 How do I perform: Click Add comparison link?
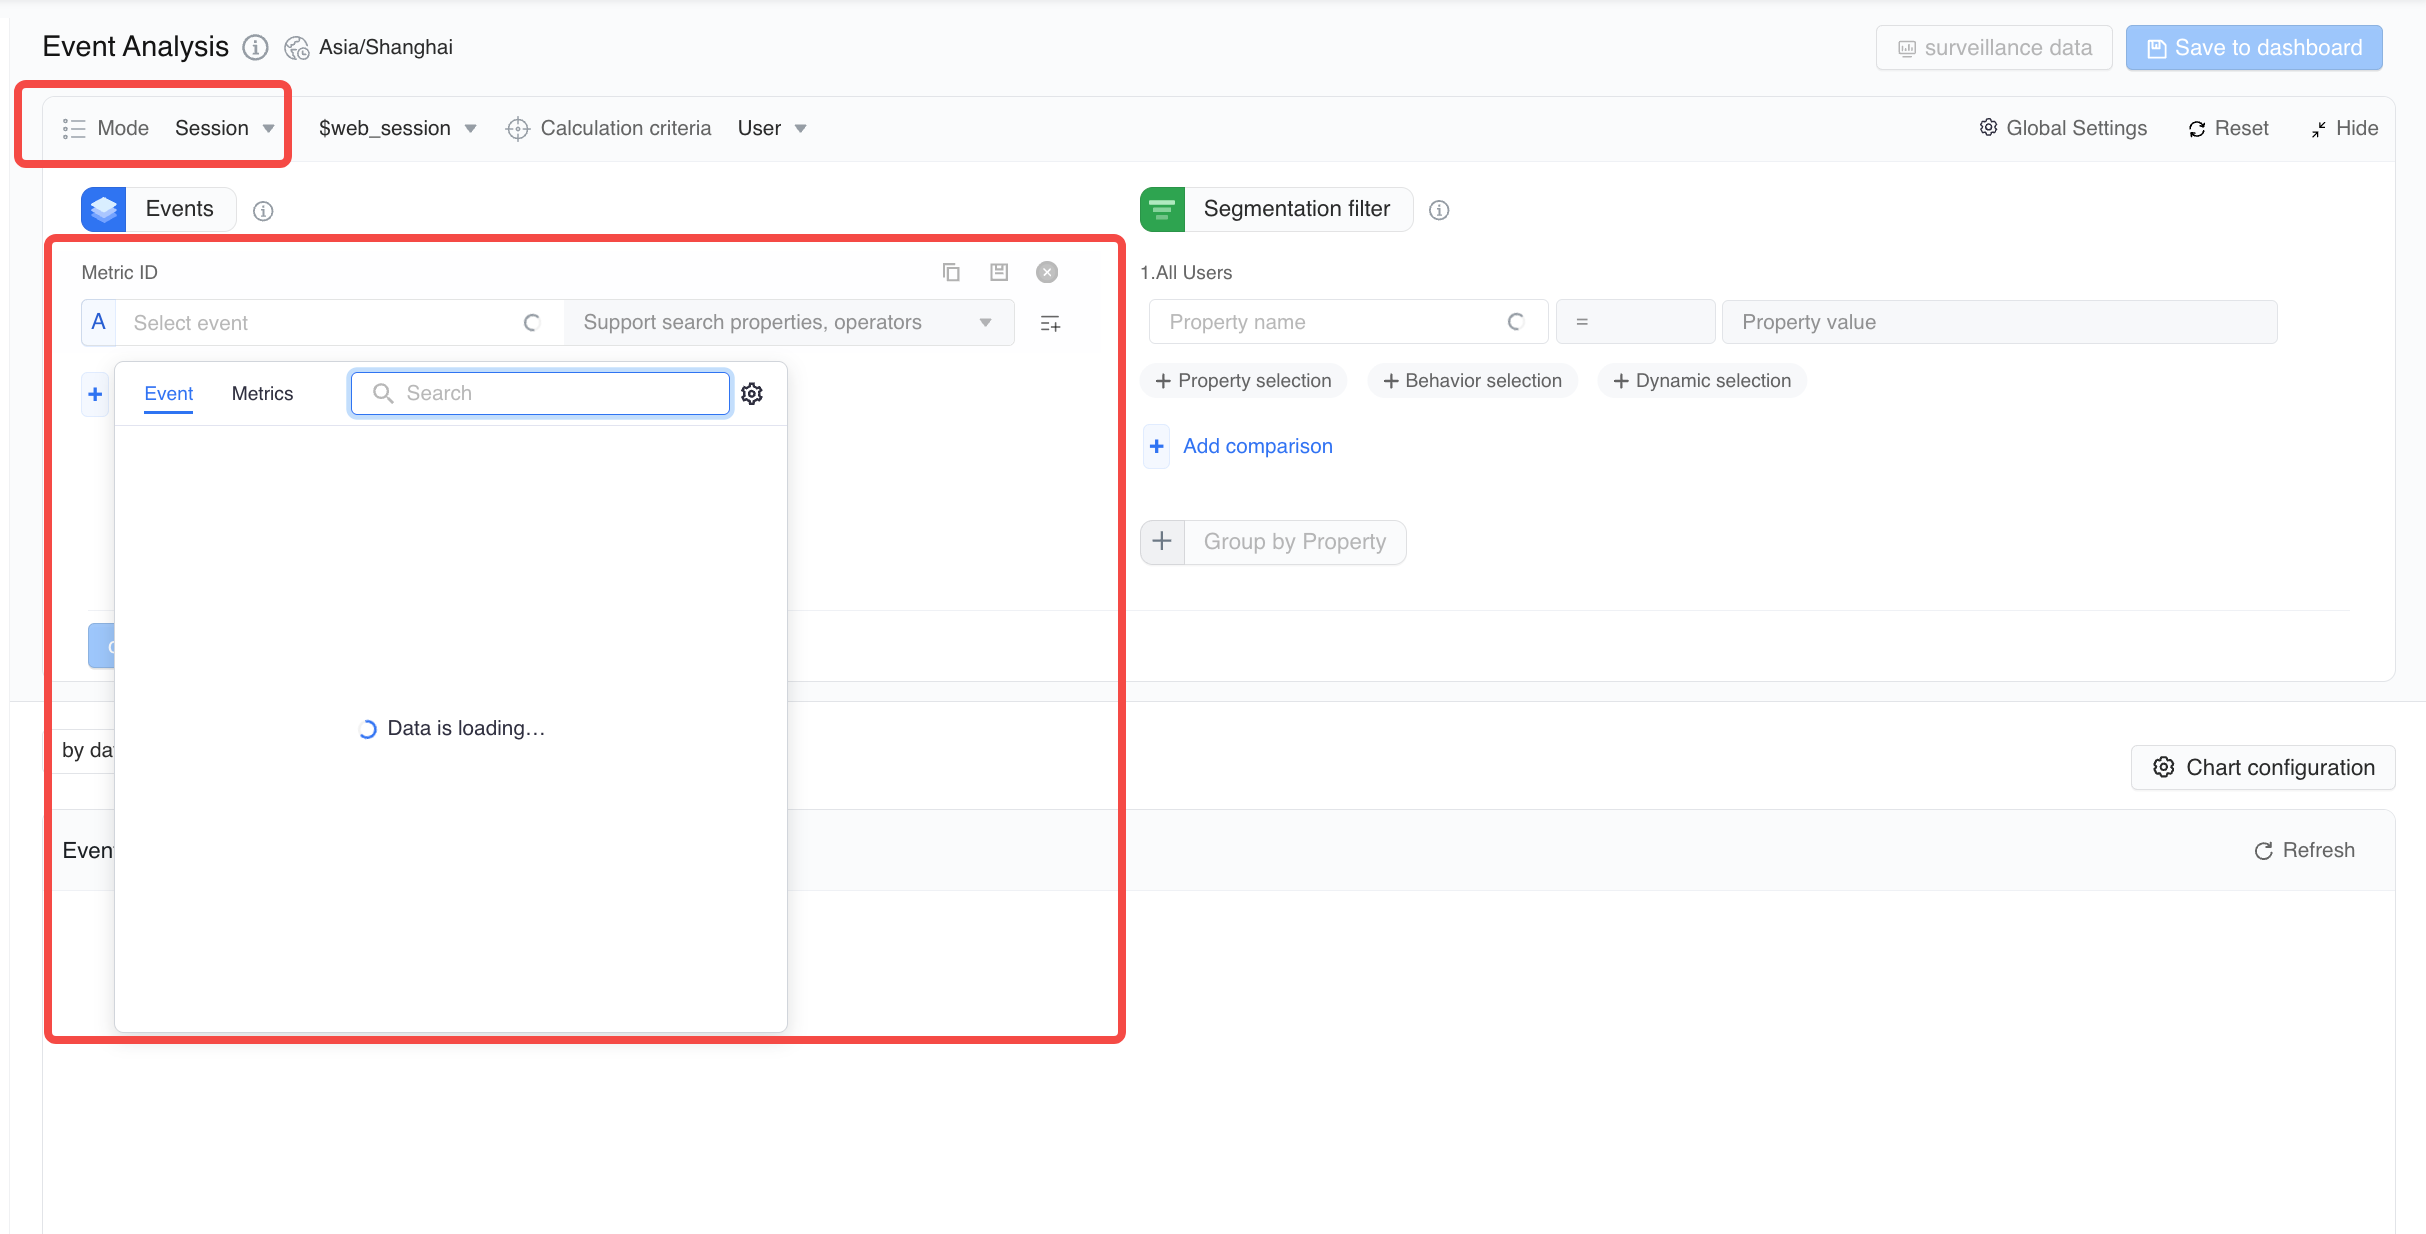coord(1258,446)
